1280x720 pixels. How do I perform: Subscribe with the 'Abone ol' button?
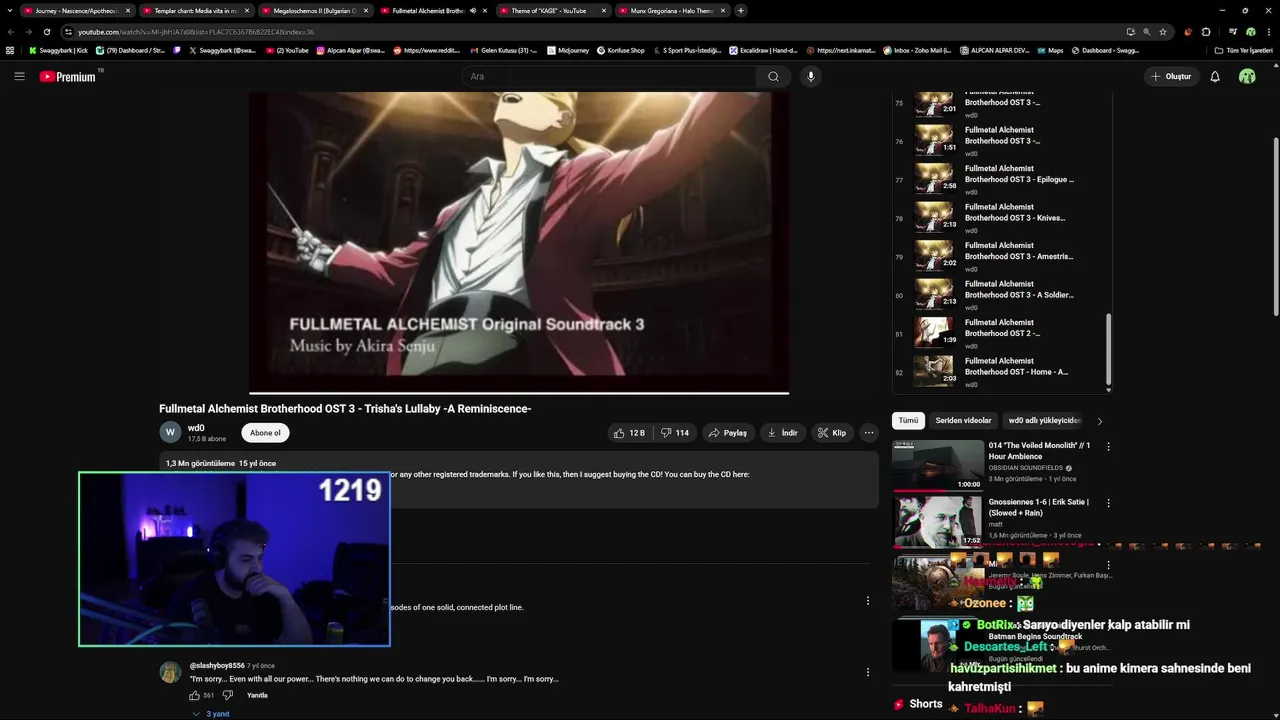pyautogui.click(x=265, y=433)
